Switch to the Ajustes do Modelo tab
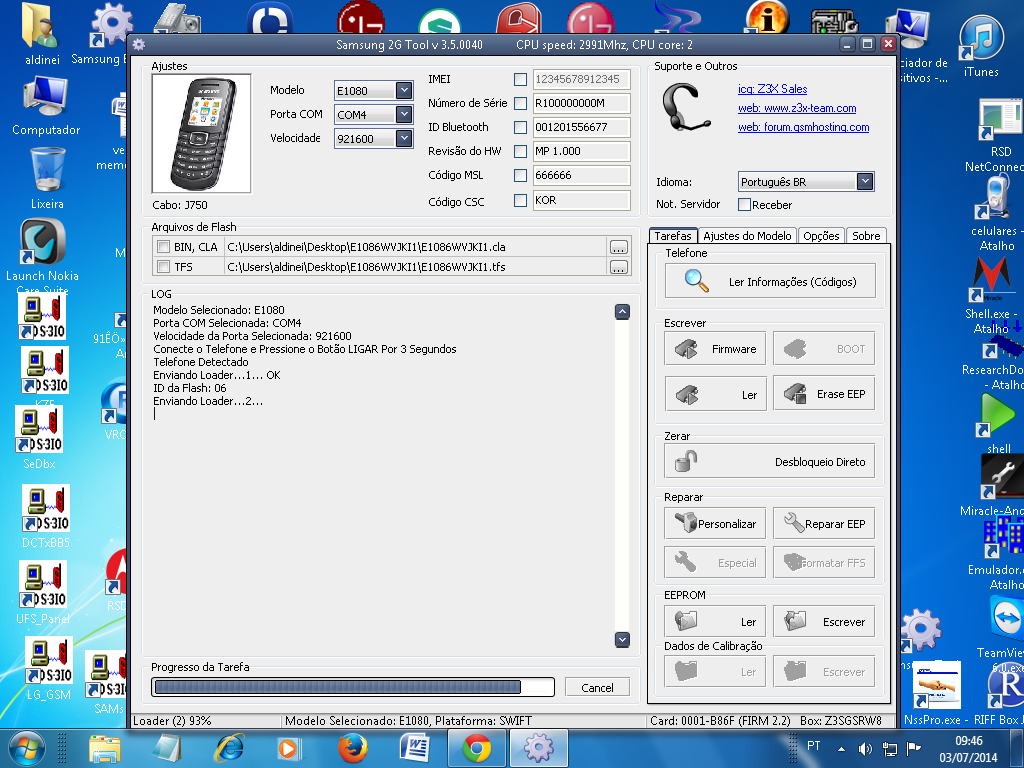 (x=747, y=236)
